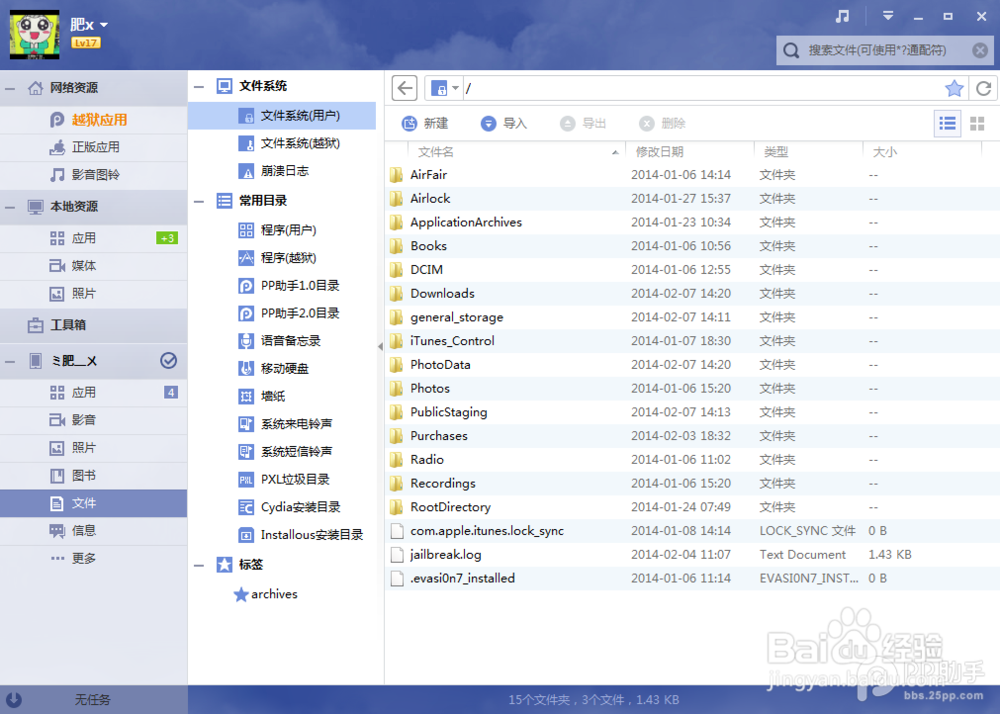Open PP助手2.0目录
This screenshot has height=714, width=1000.
click(x=282, y=313)
